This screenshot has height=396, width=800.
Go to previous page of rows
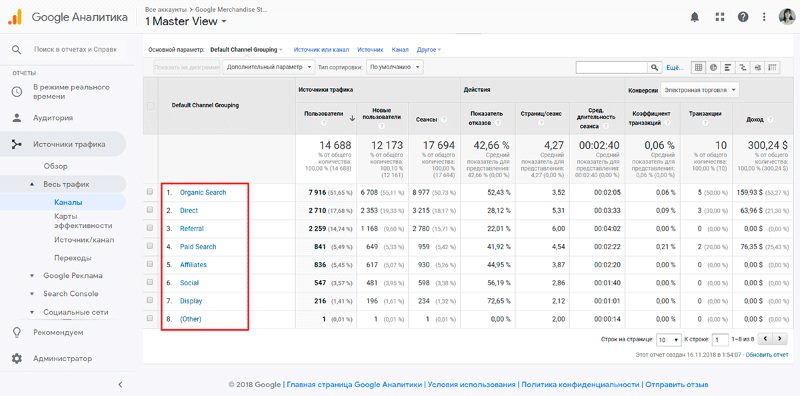[765, 339]
